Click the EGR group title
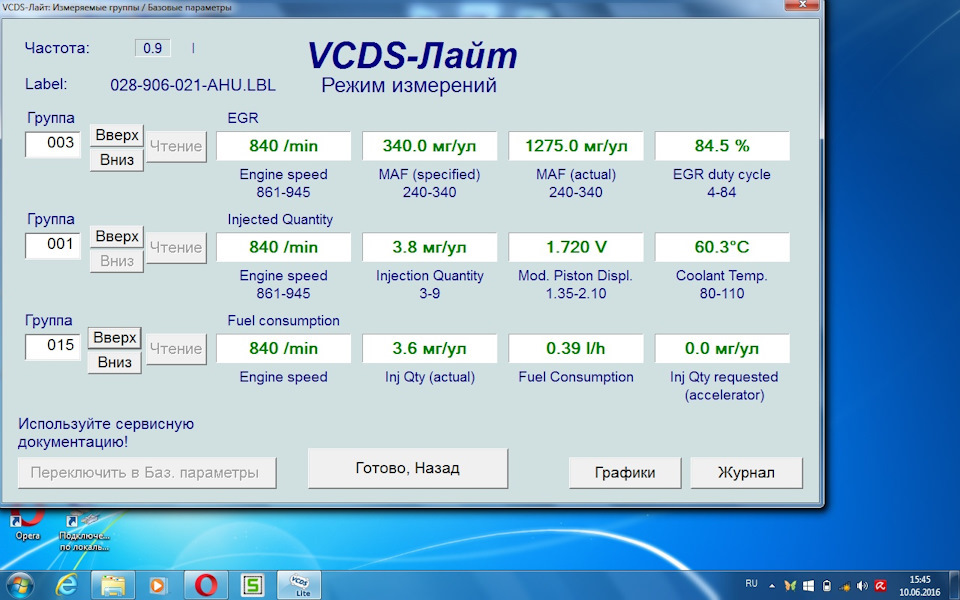Screen dimensions: 960x600 [243, 118]
